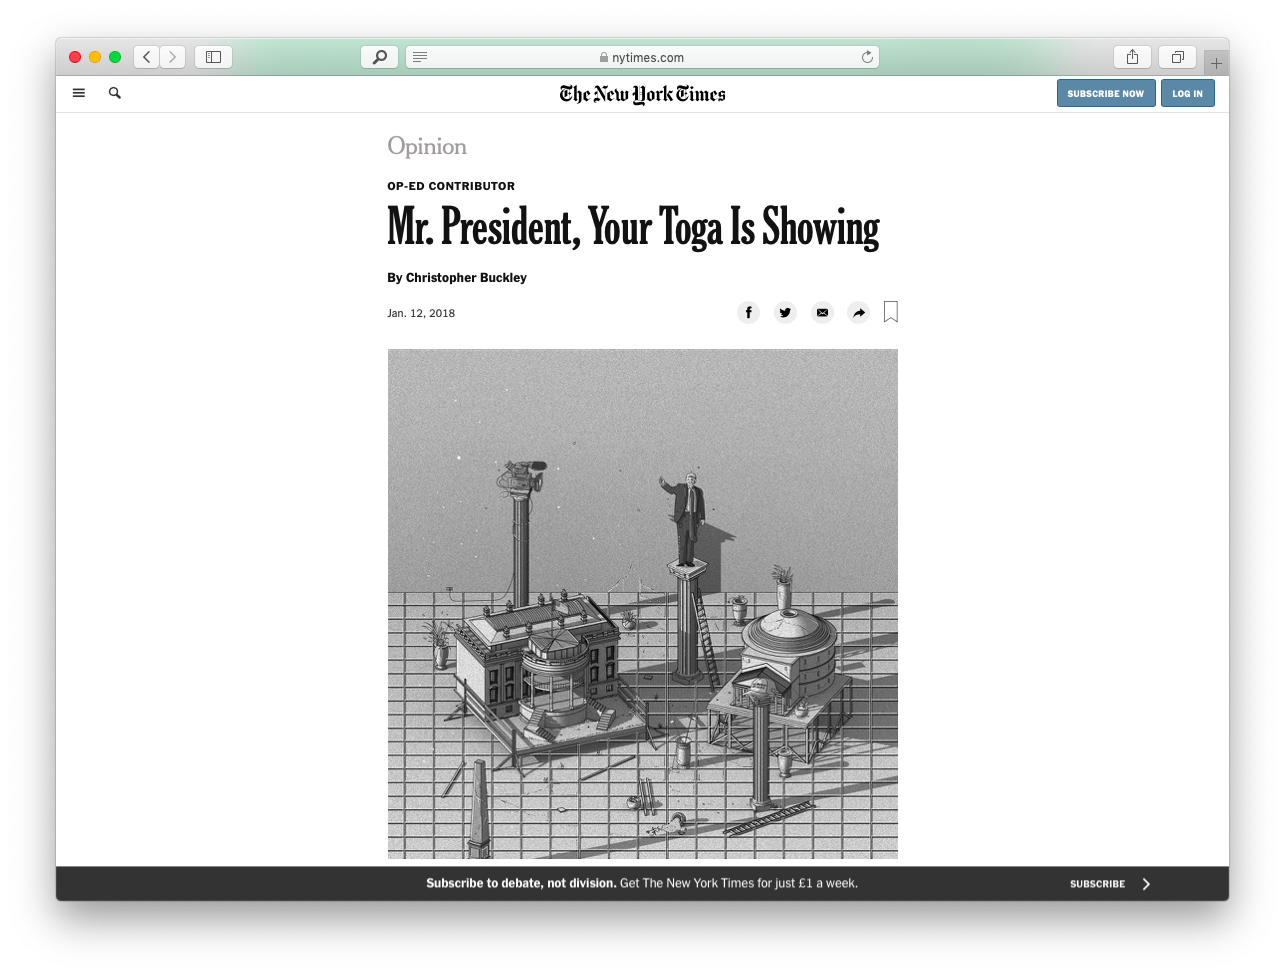Image resolution: width=1285 pixels, height=975 pixels.
Task: Click the nytimes.com address field
Action: 642,57
